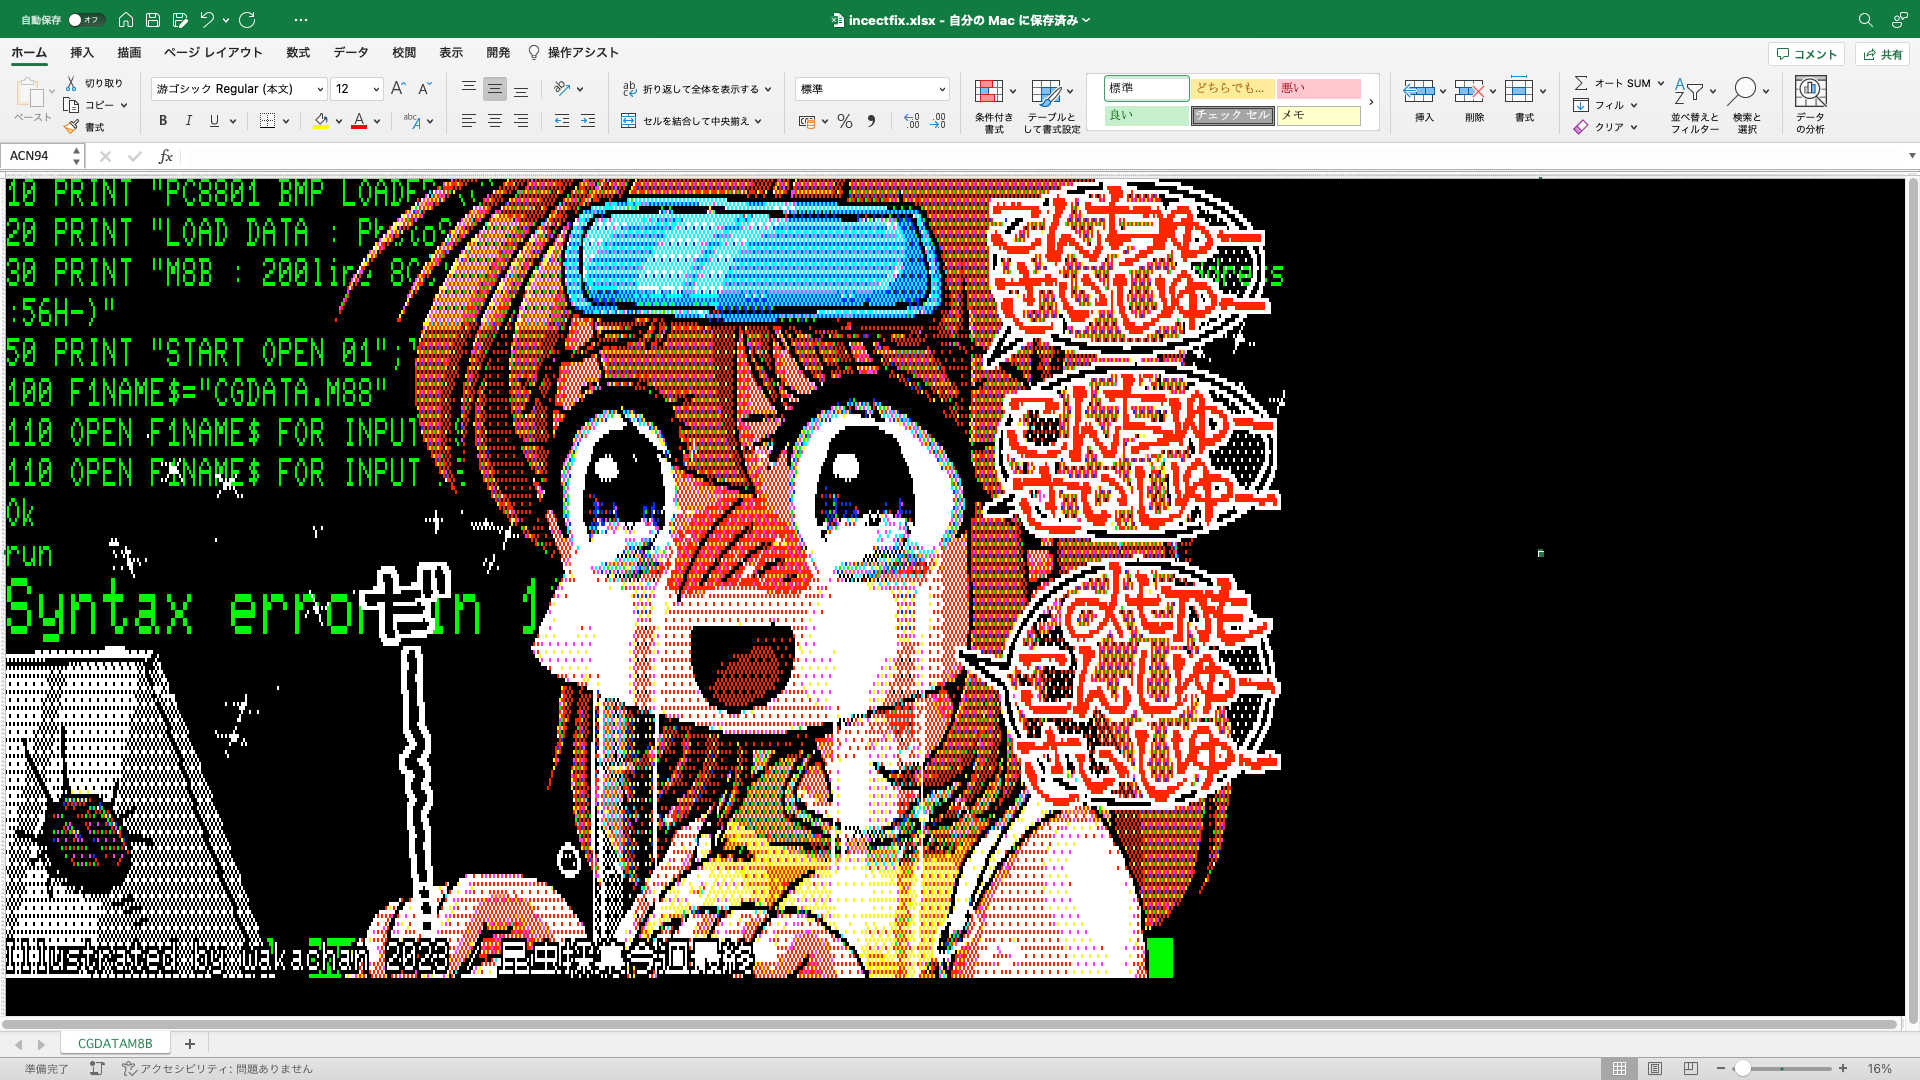Open the font size dropdown

376,89
